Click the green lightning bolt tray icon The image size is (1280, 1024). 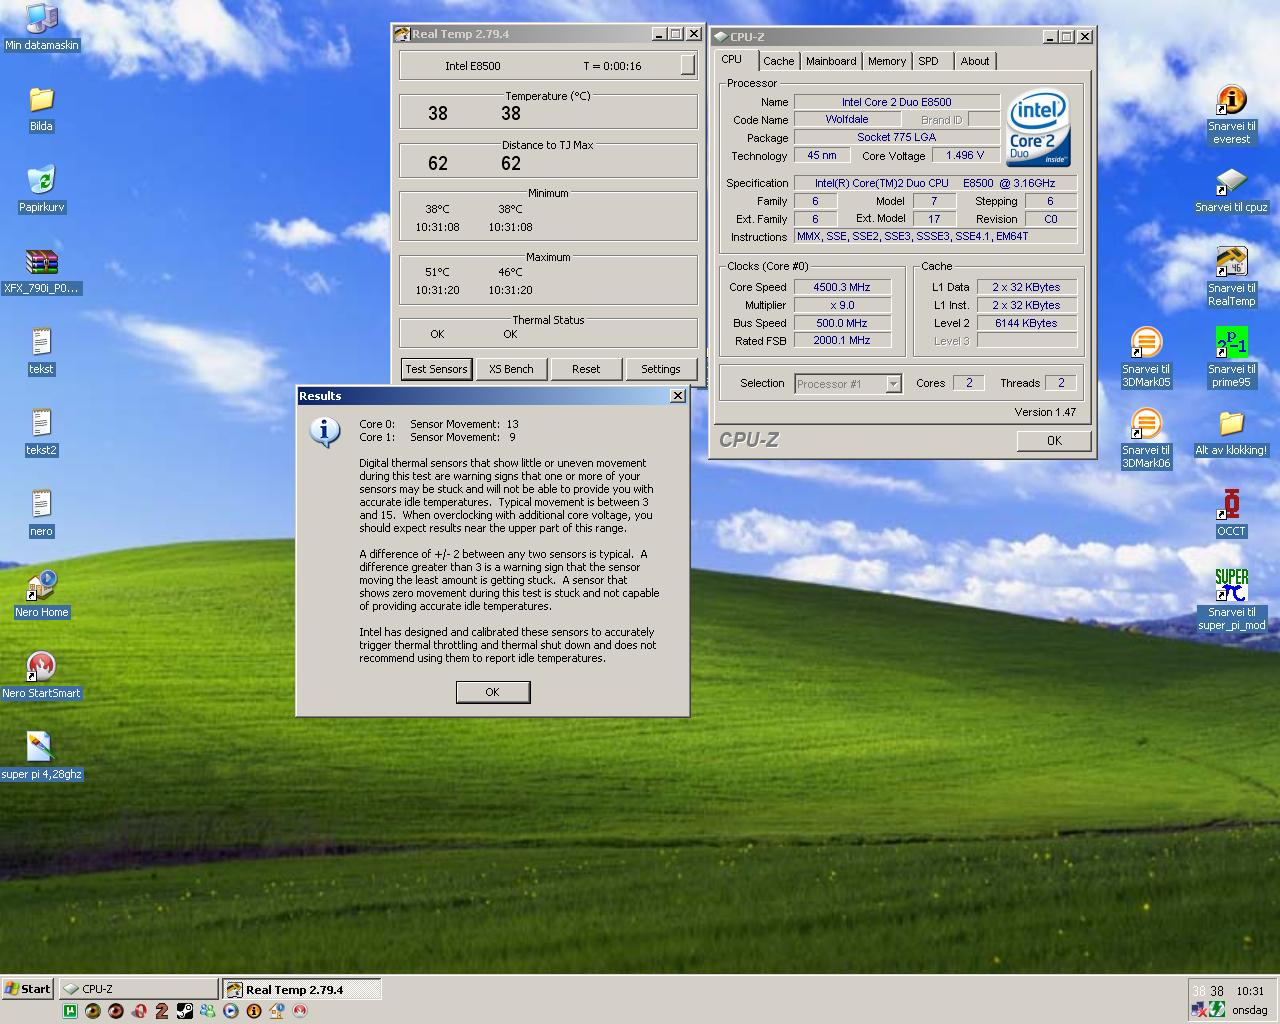coord(1217,1009)
